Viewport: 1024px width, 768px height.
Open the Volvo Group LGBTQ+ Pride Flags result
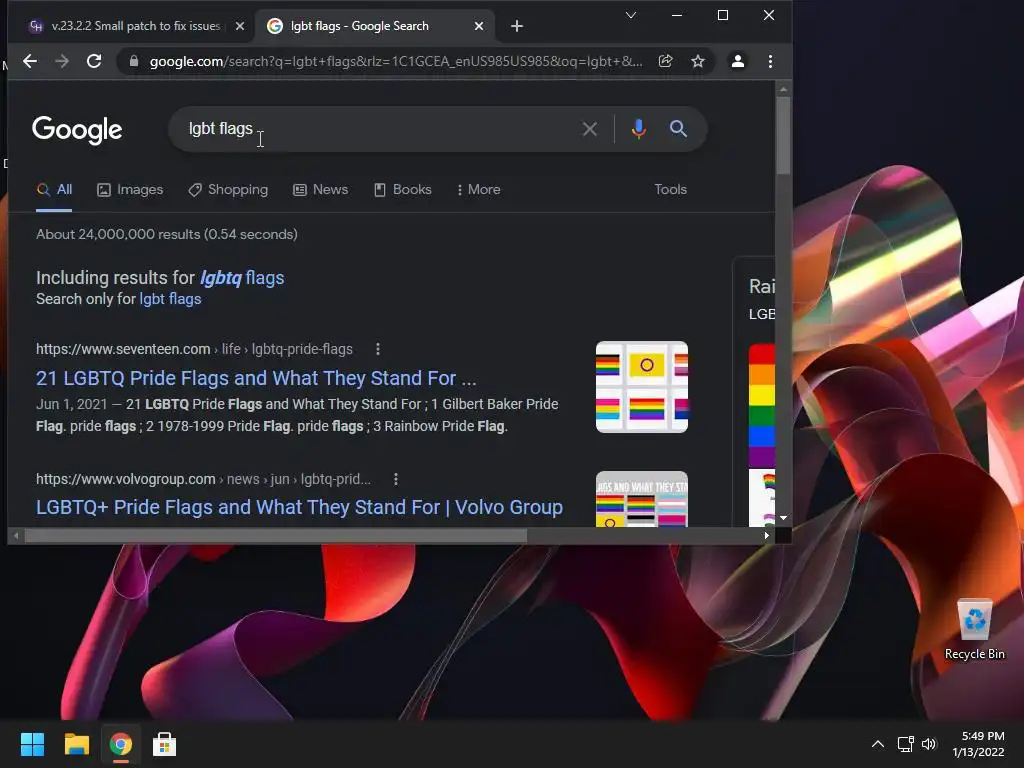pyautogui.click(x=299, y=507)
